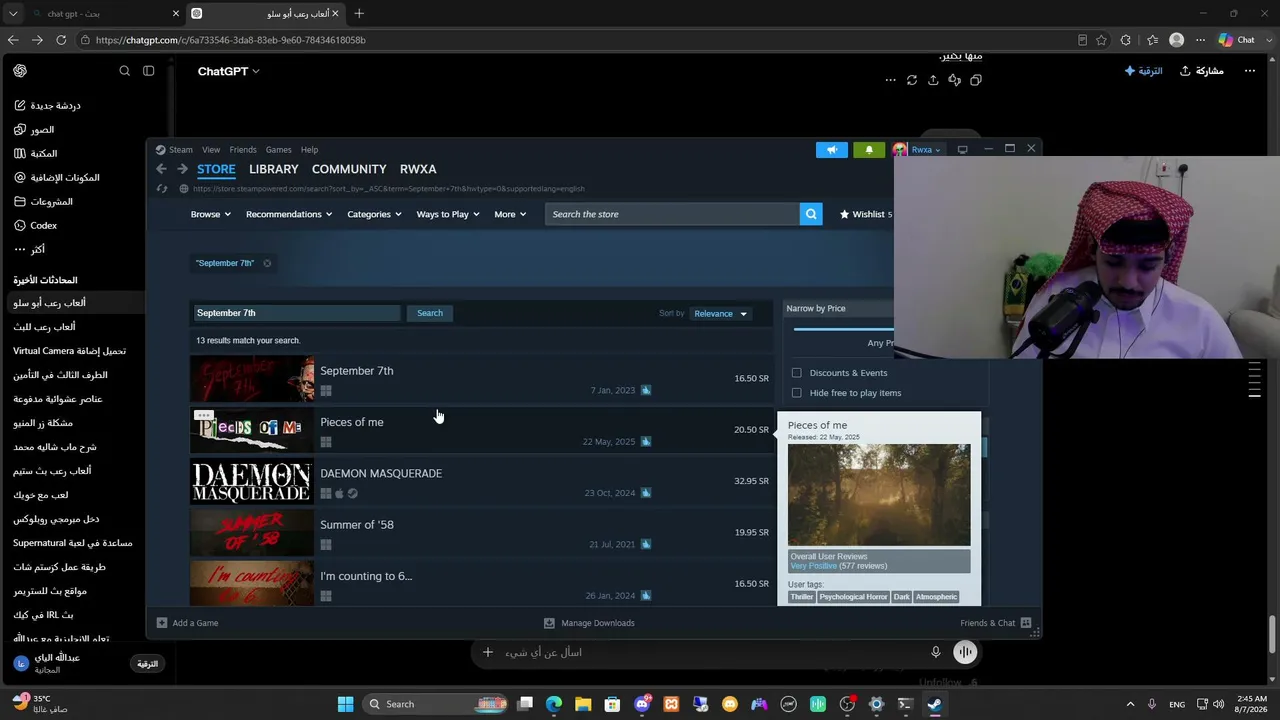Go forward in the Steam client

click(182, 169)
